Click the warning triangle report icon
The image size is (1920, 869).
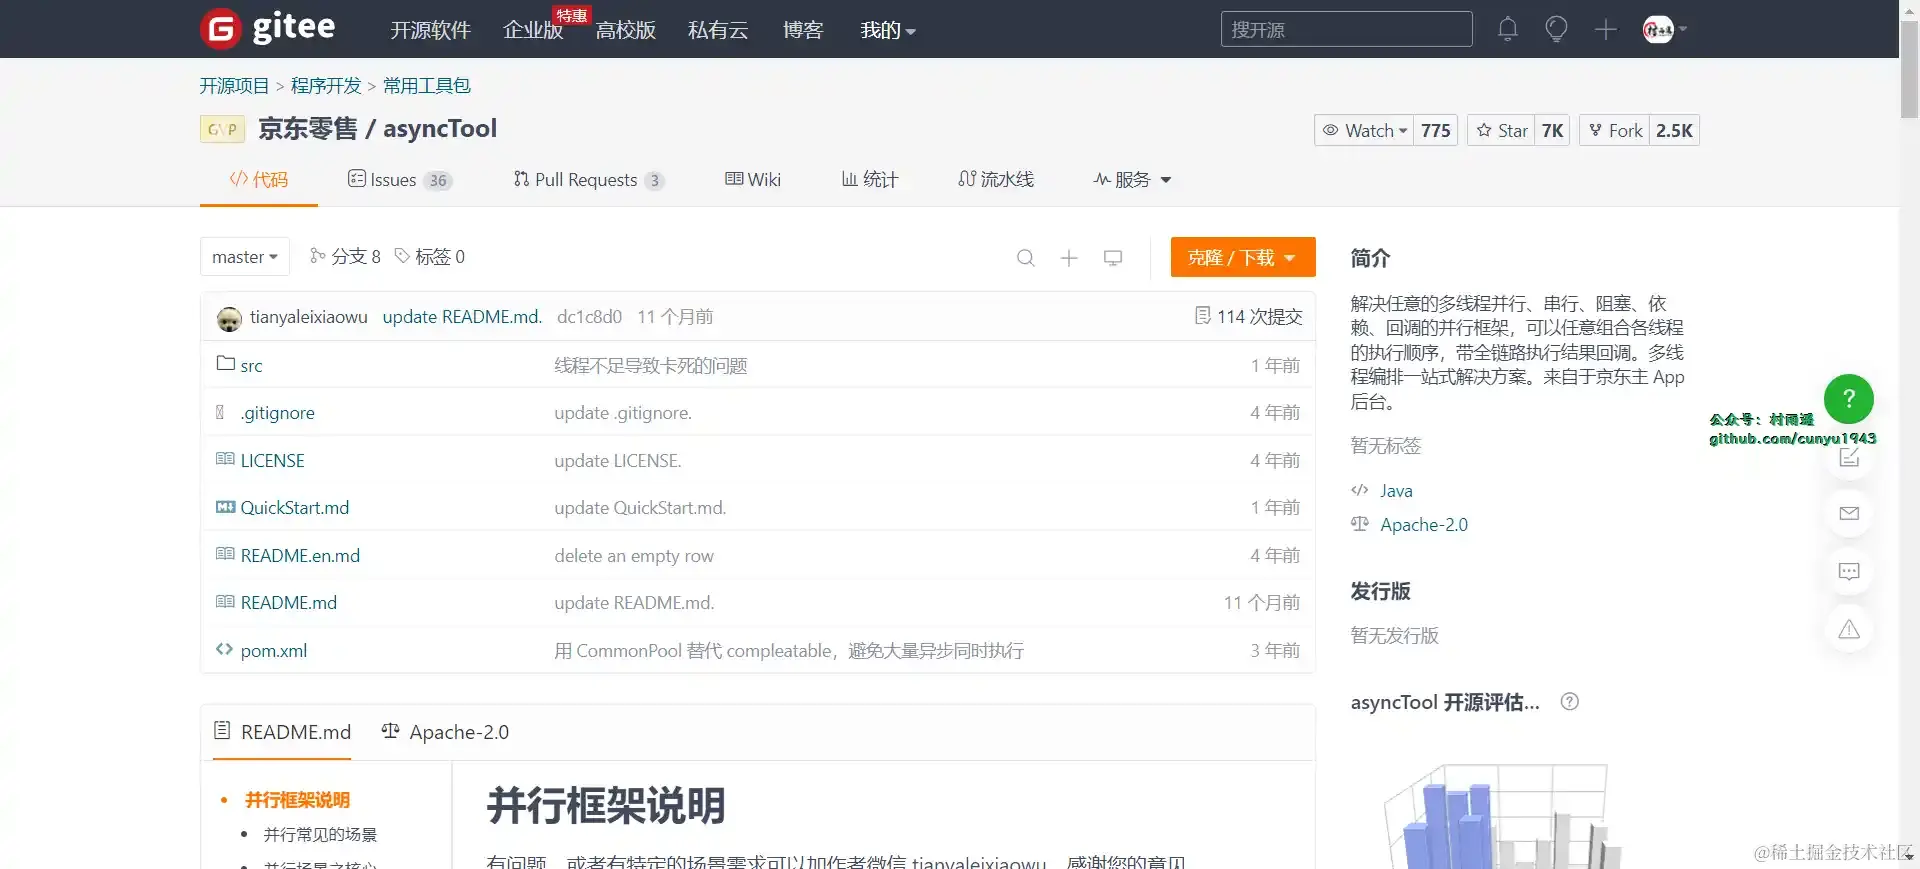point(1849,630)
